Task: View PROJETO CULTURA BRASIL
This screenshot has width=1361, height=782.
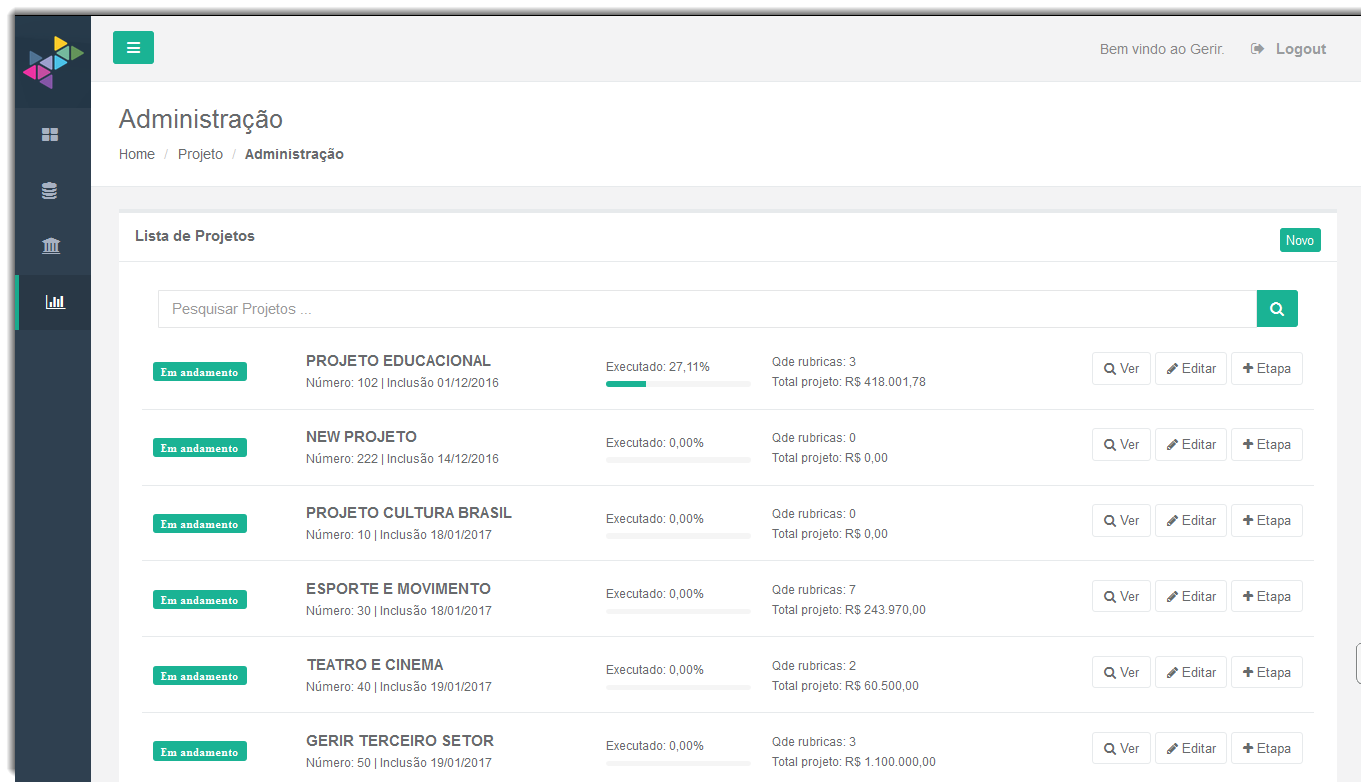Action: tap(1121, 520)
